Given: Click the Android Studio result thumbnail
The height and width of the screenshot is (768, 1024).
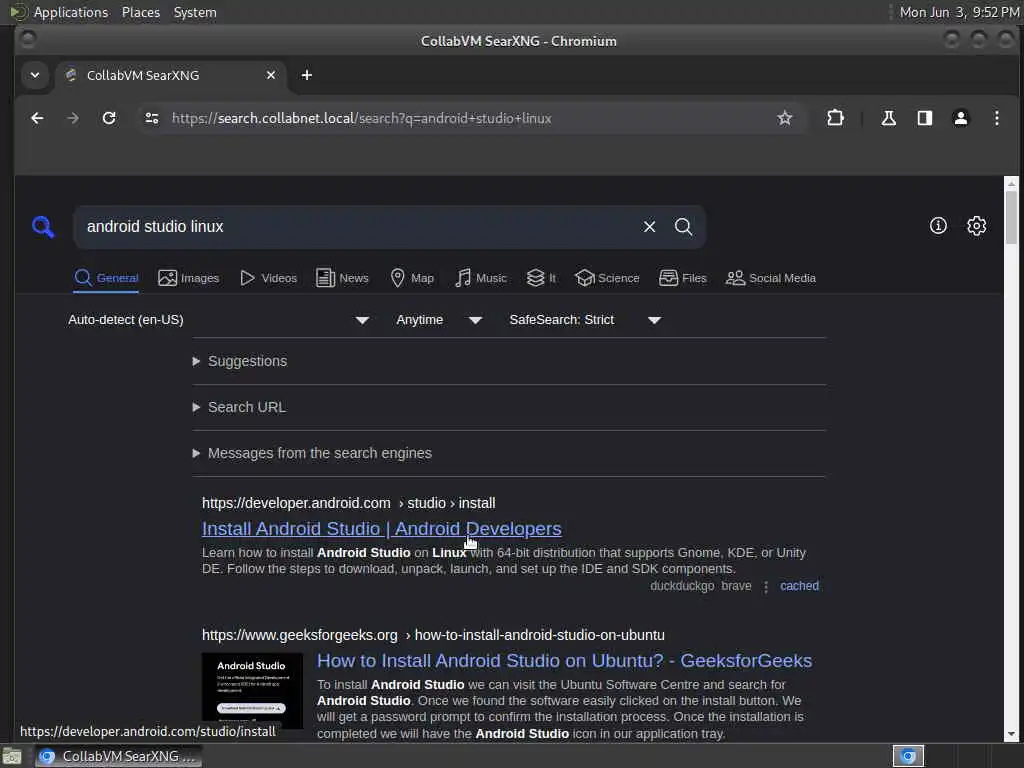Looking at the screenshot, I should [252, 691].
